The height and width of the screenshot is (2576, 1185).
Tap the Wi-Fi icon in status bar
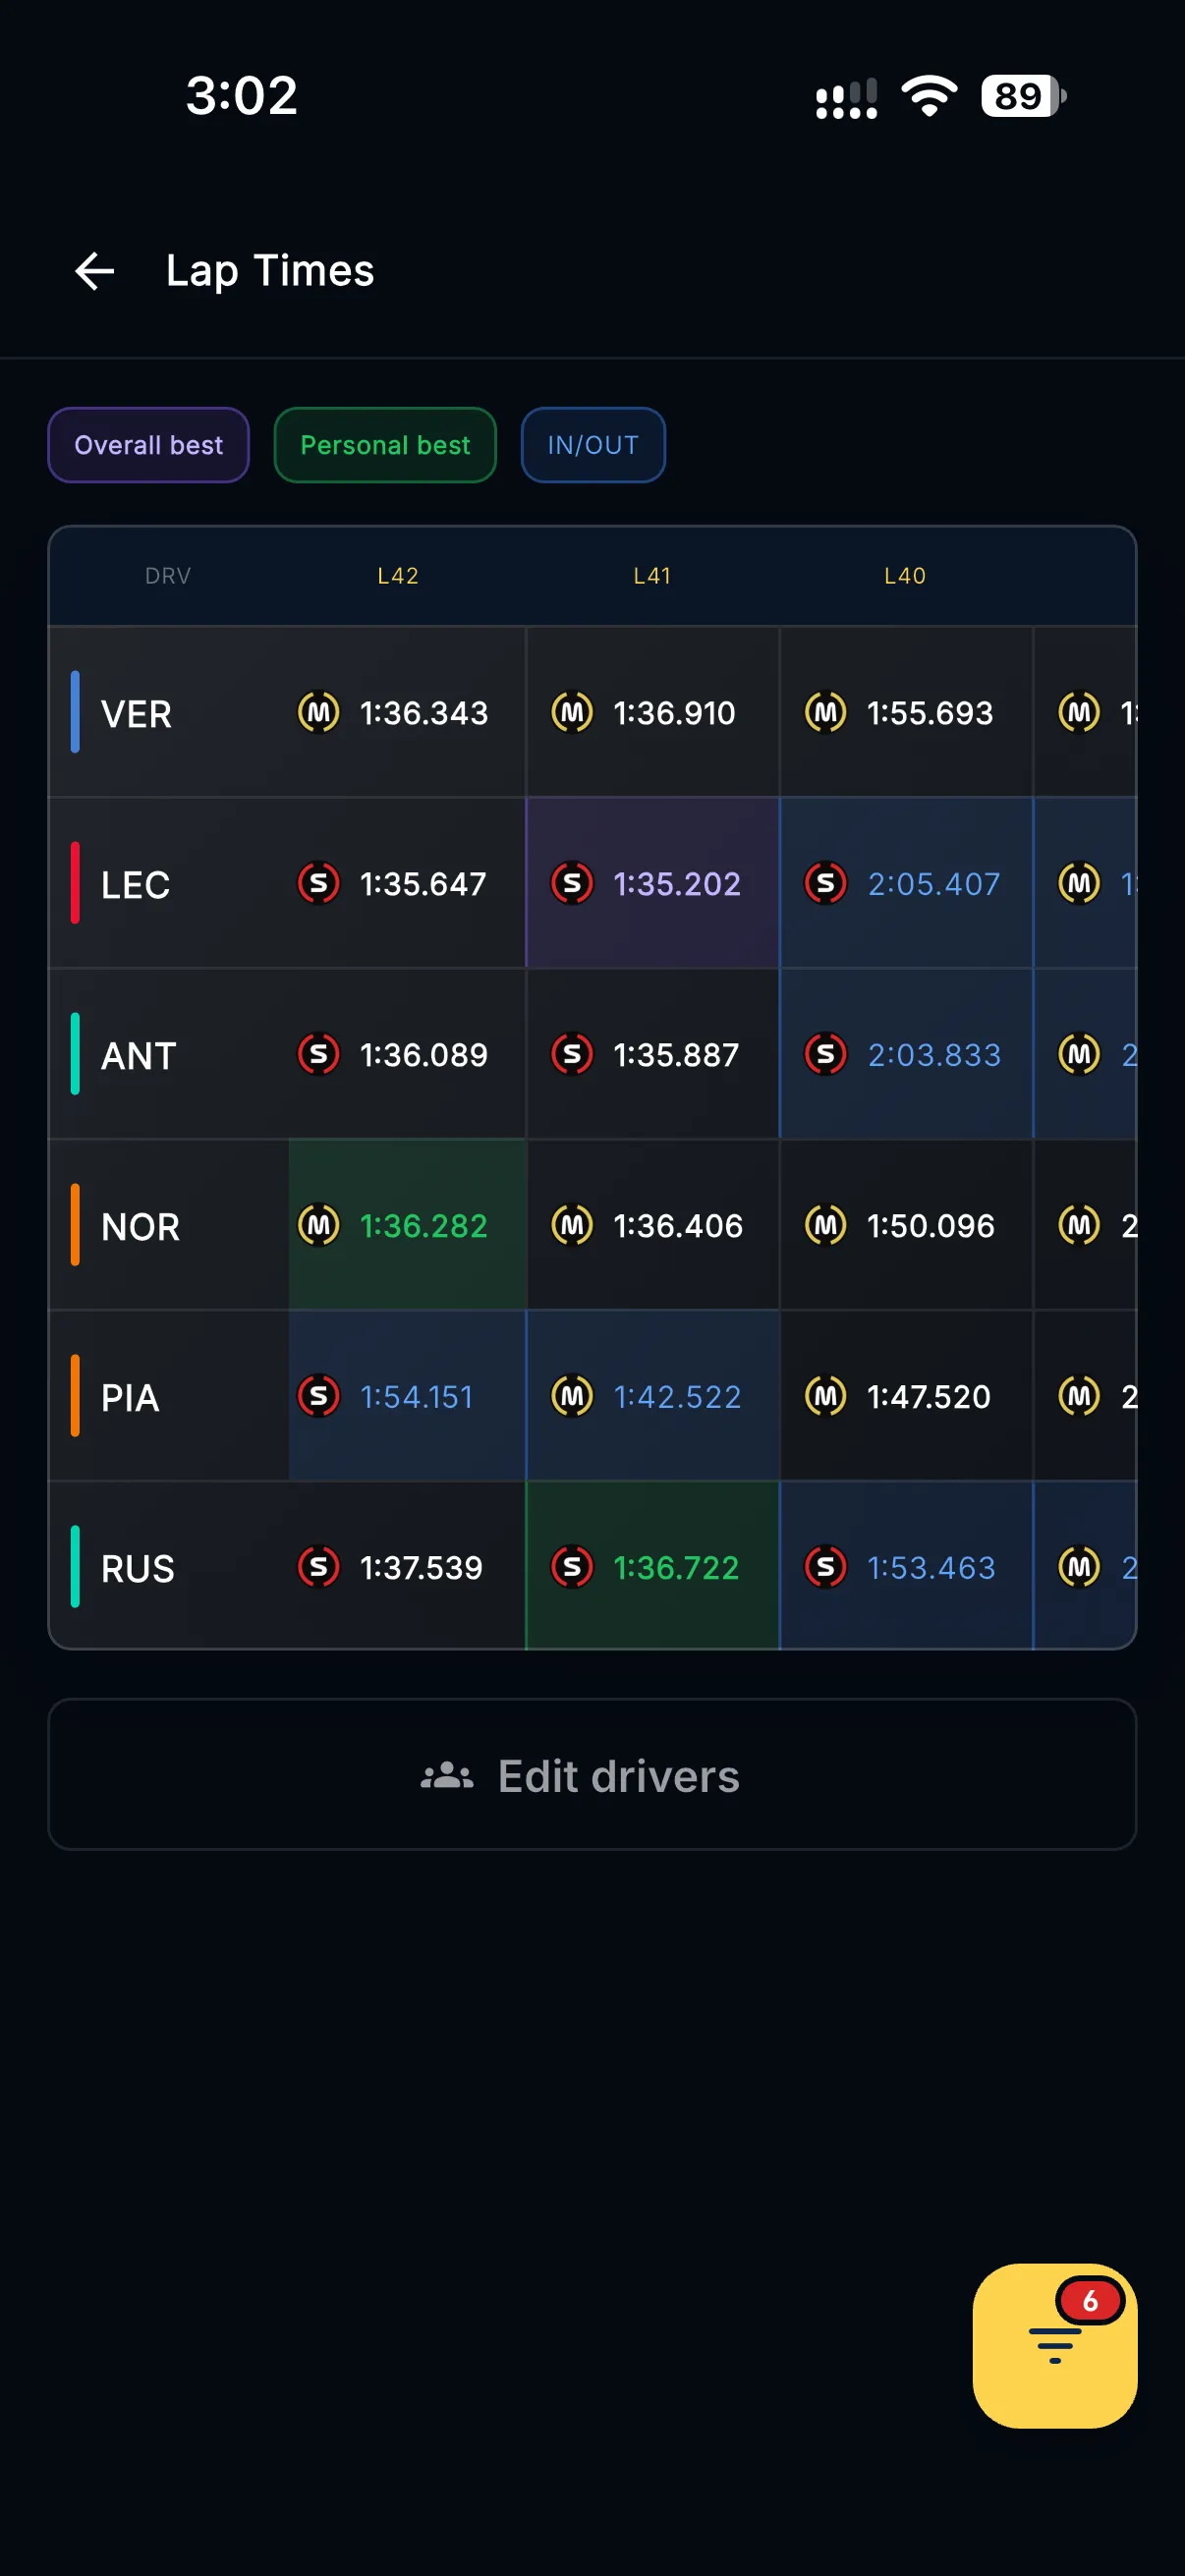[x=929, y=96]
